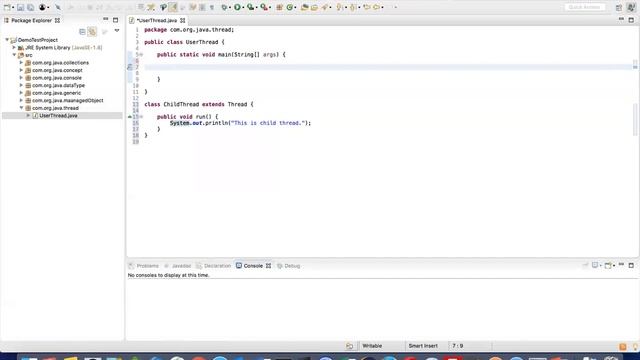Go back to previous edit location
The width and height of the screenshot is (640, 360).
[x=367, y=7]
